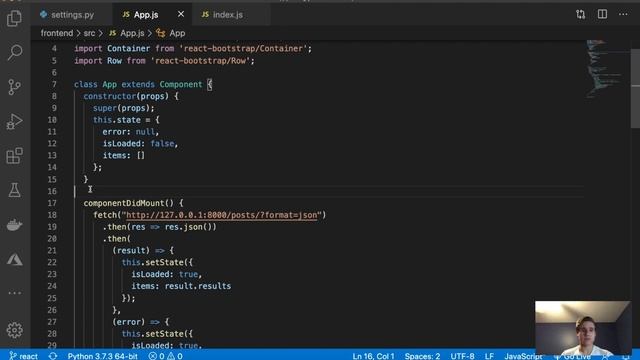
Task: Click the open changes compare icon
Action: tap(580, 14)
